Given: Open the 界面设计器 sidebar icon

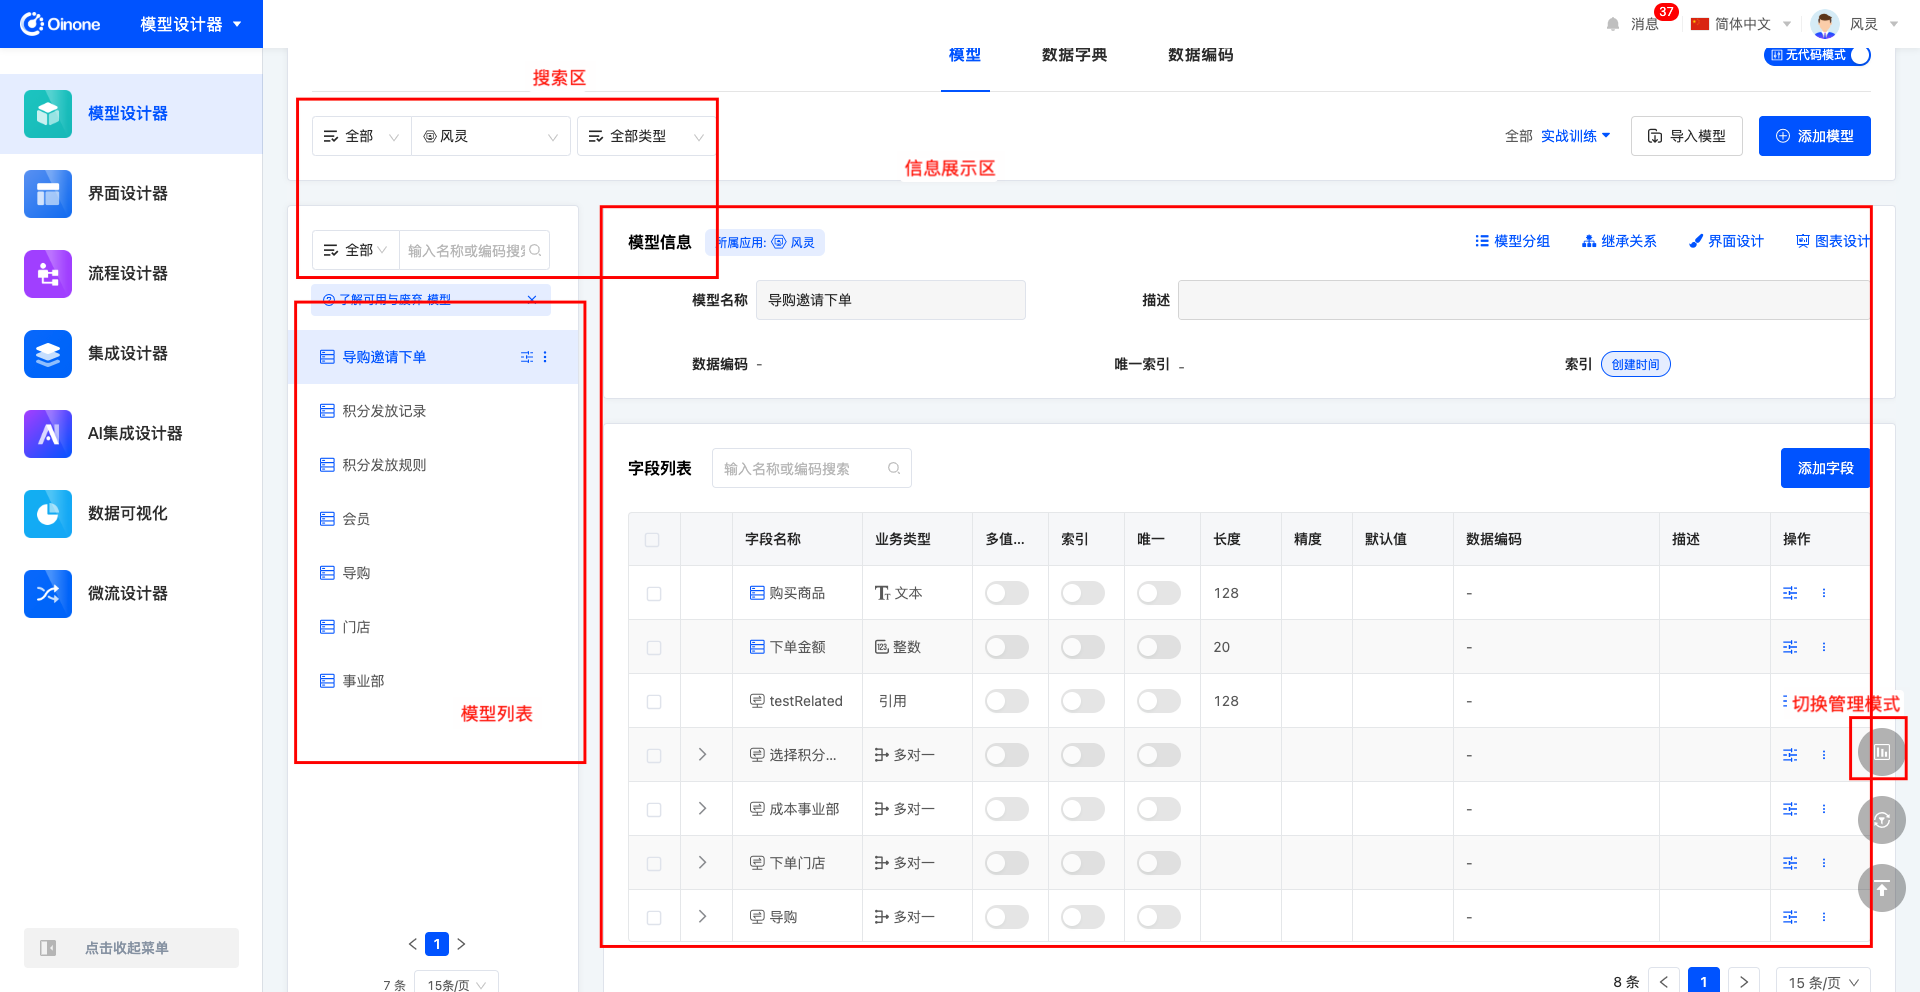Looking at the screenshot, I should point(48,194).
